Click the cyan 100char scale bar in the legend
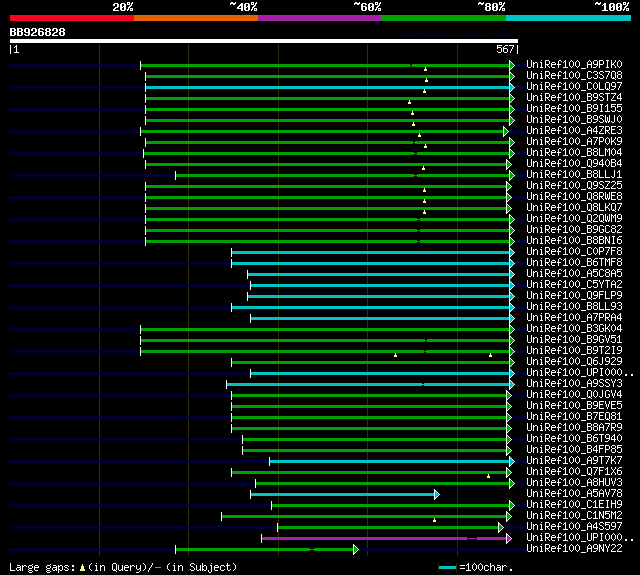Screen dimensions: 640x575 click(x=447, y=567)
